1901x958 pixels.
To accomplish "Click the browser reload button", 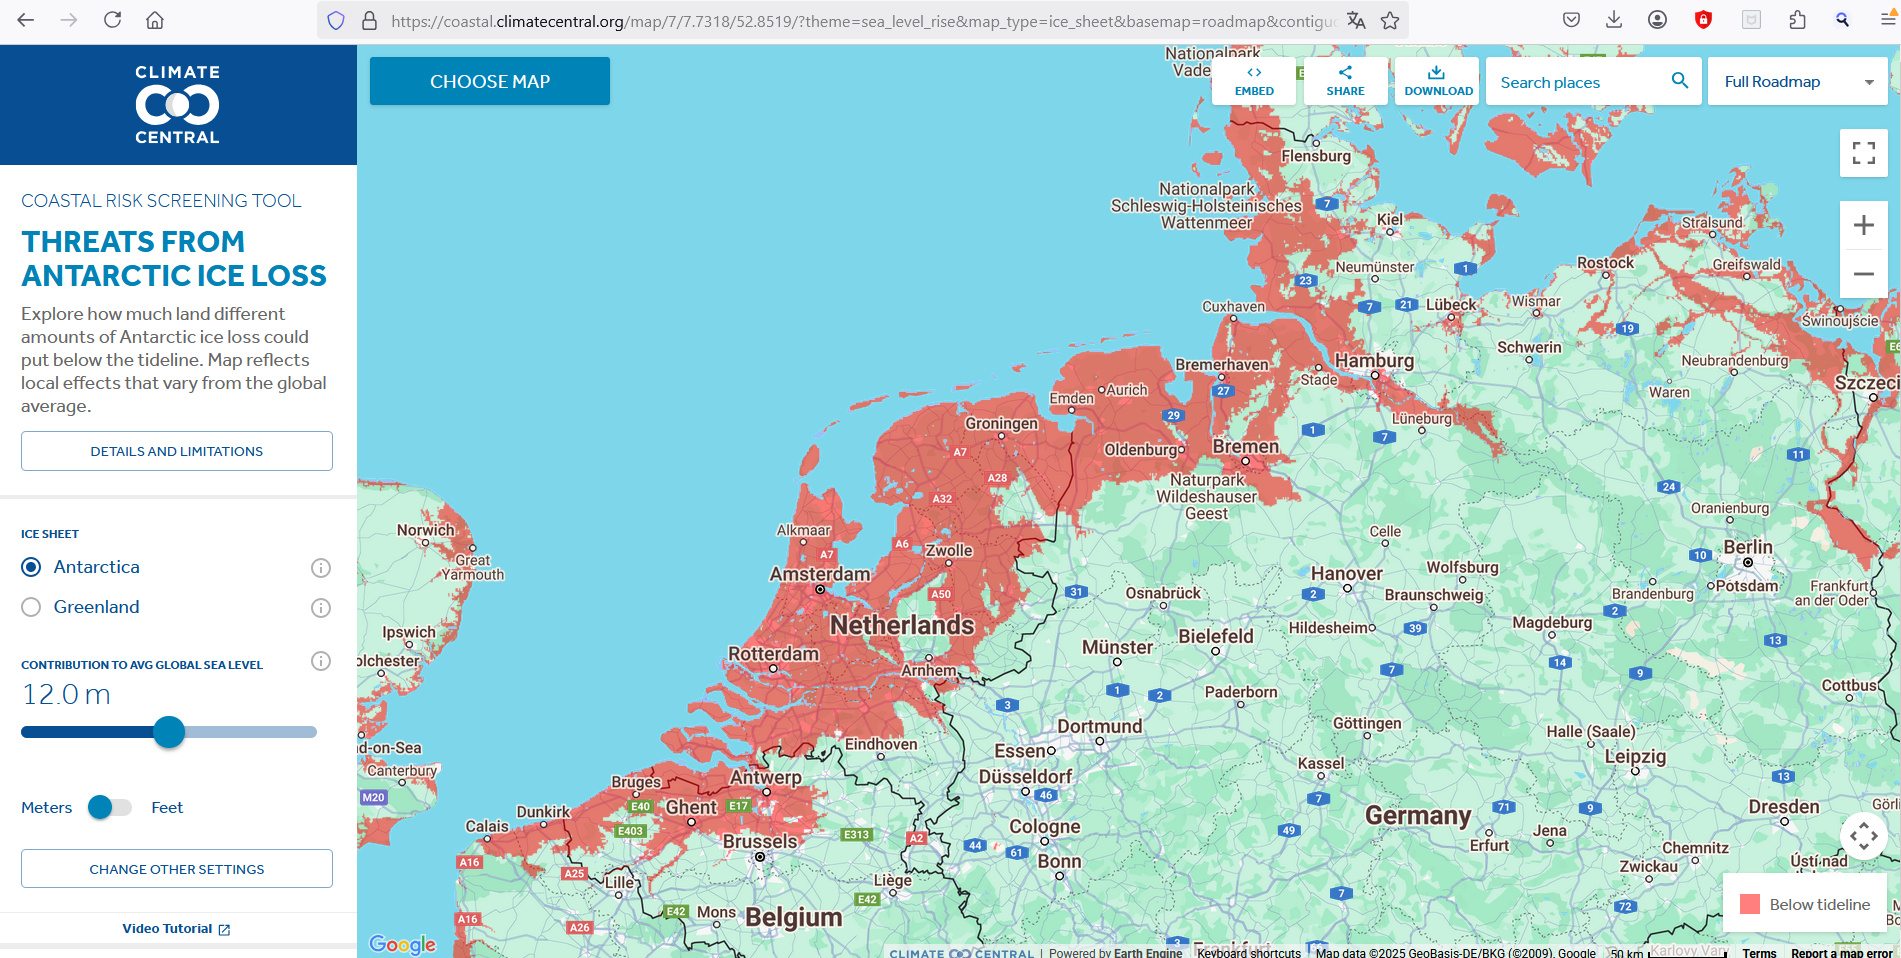I will pos(112,20).
